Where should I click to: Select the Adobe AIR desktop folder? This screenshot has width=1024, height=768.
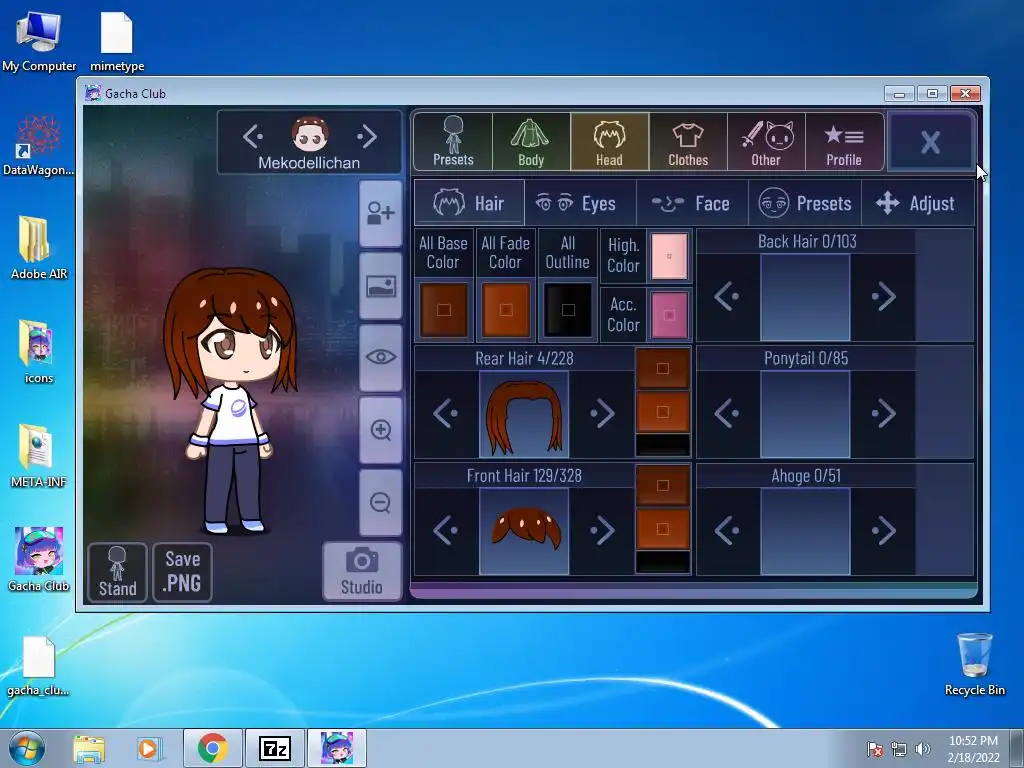(x=39, y=248)
